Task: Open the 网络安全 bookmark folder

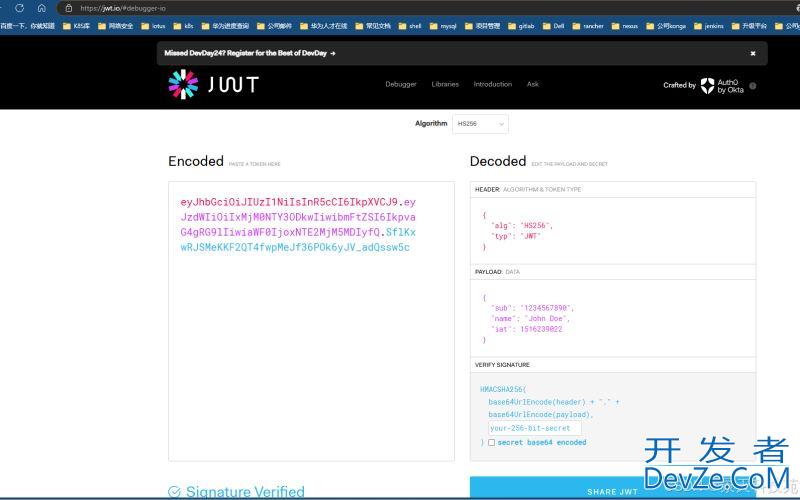Action: tap(115, 26)
